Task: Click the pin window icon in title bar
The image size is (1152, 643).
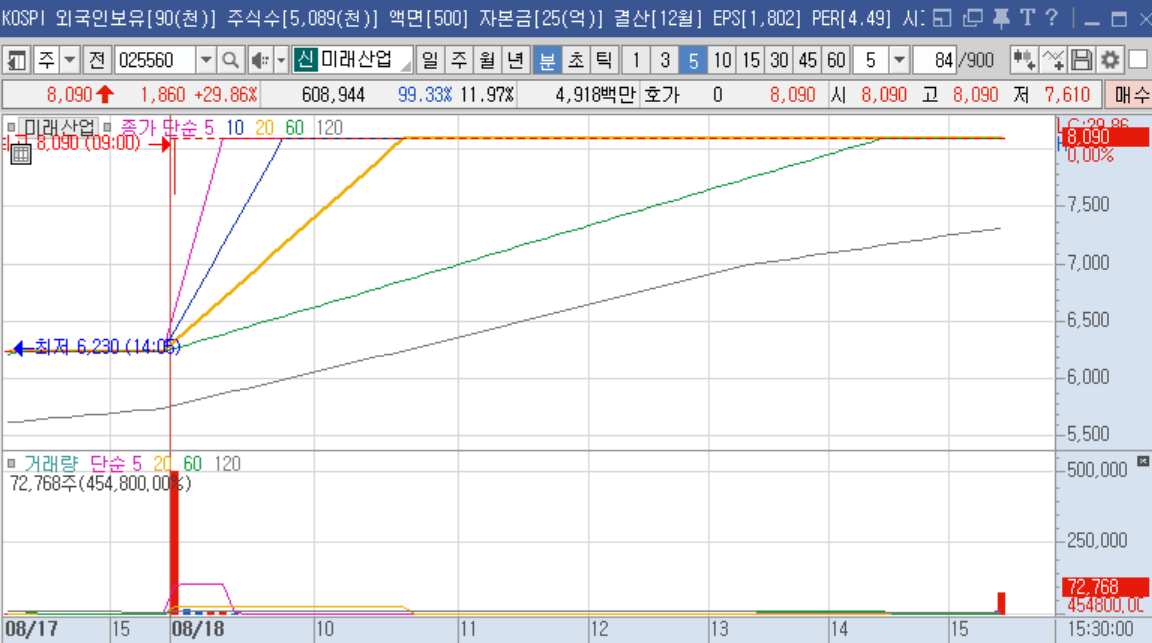Action: 1001,18
